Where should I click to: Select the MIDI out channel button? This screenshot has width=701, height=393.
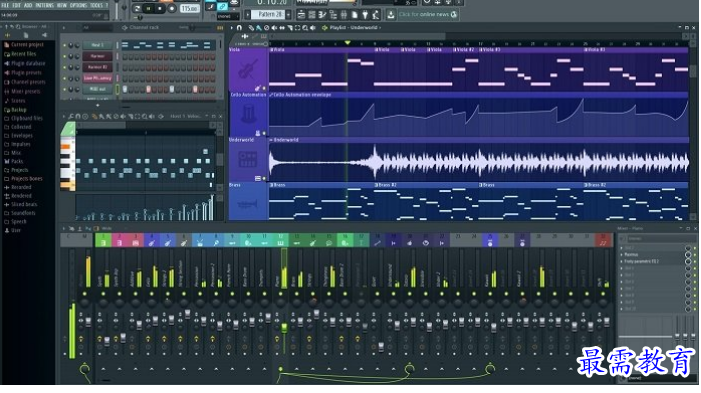point(97,89)
